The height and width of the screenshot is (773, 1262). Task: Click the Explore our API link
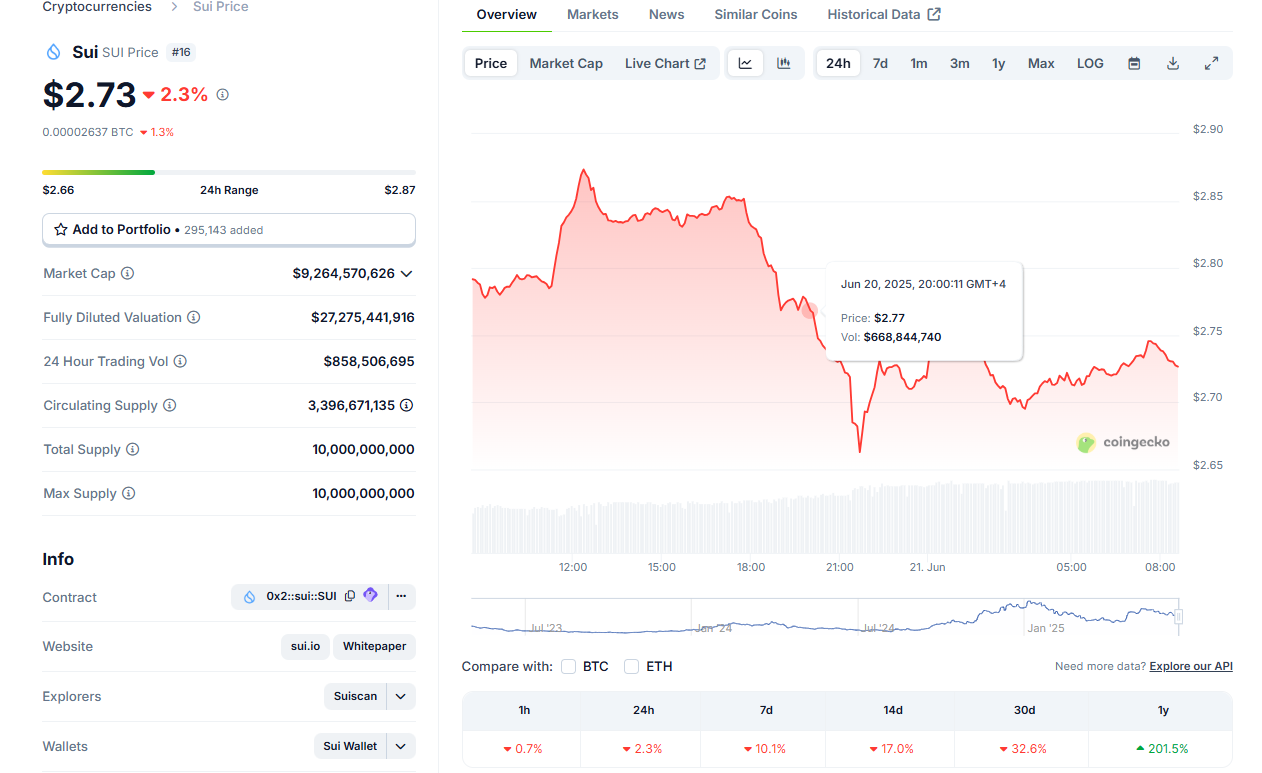[1191, 666]
